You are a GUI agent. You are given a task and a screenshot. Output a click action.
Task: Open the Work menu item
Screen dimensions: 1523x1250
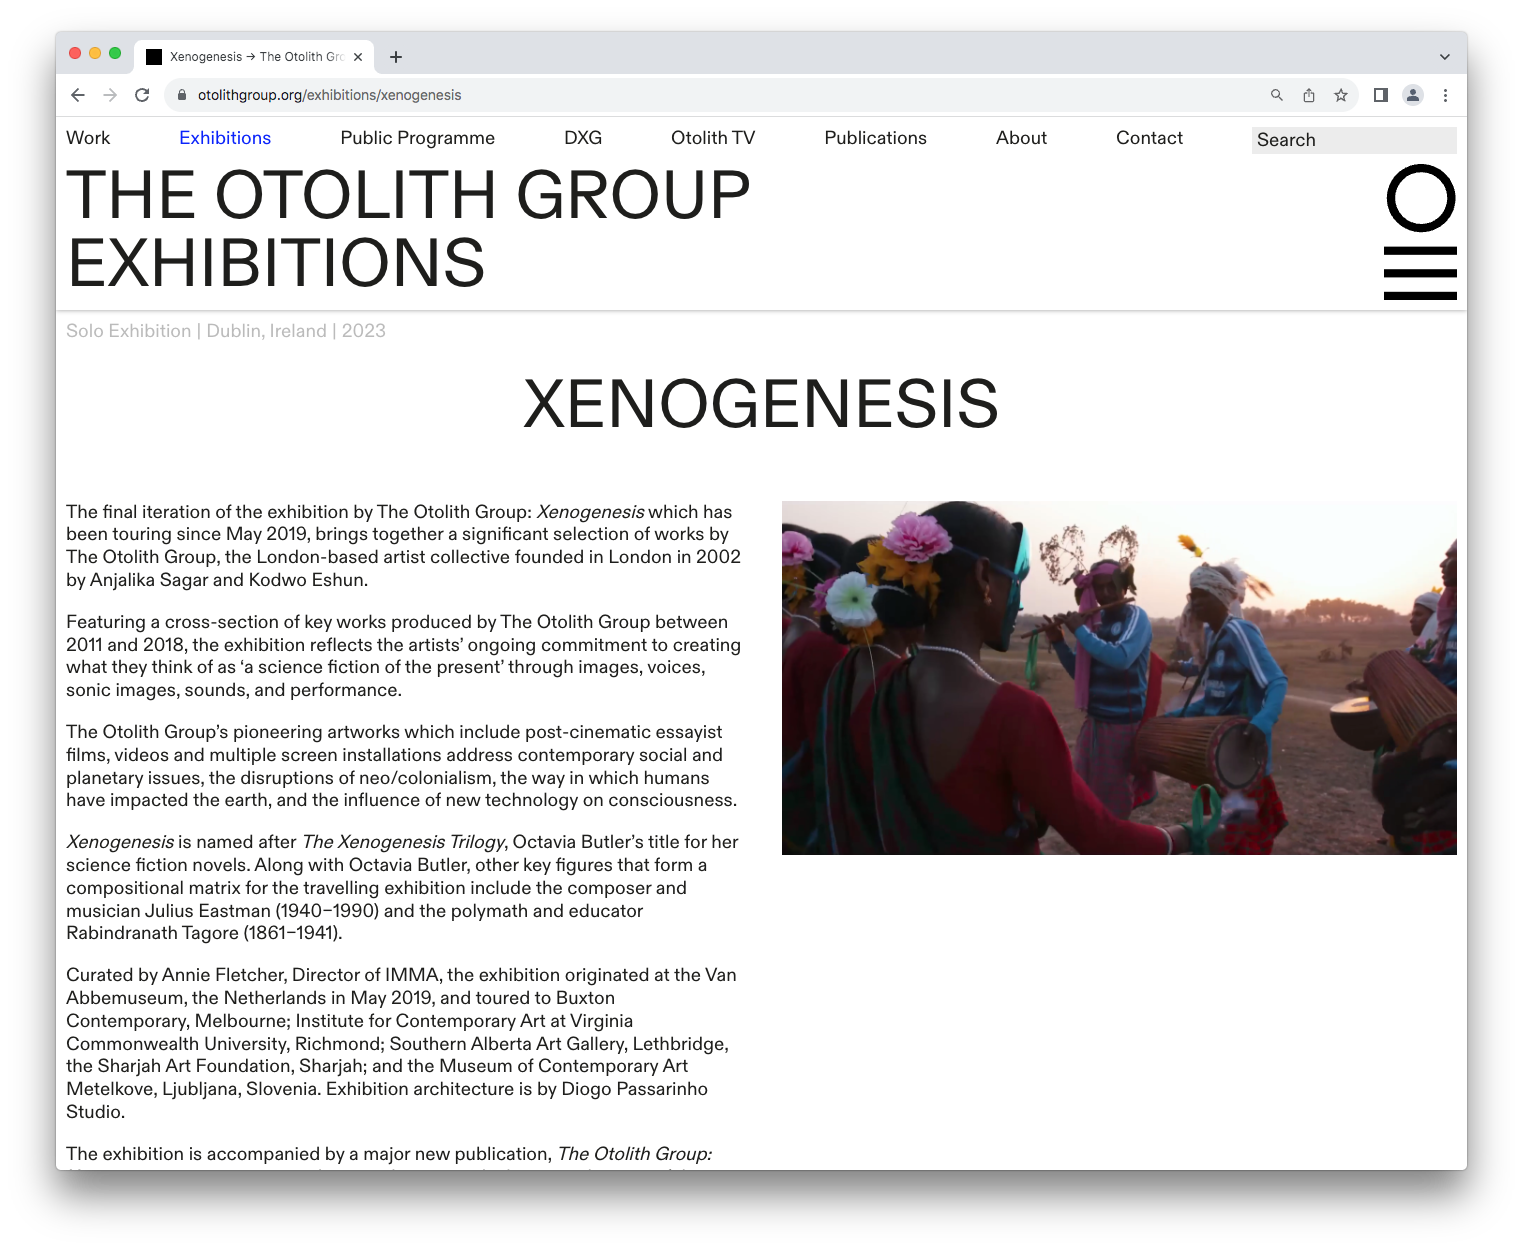88,138
